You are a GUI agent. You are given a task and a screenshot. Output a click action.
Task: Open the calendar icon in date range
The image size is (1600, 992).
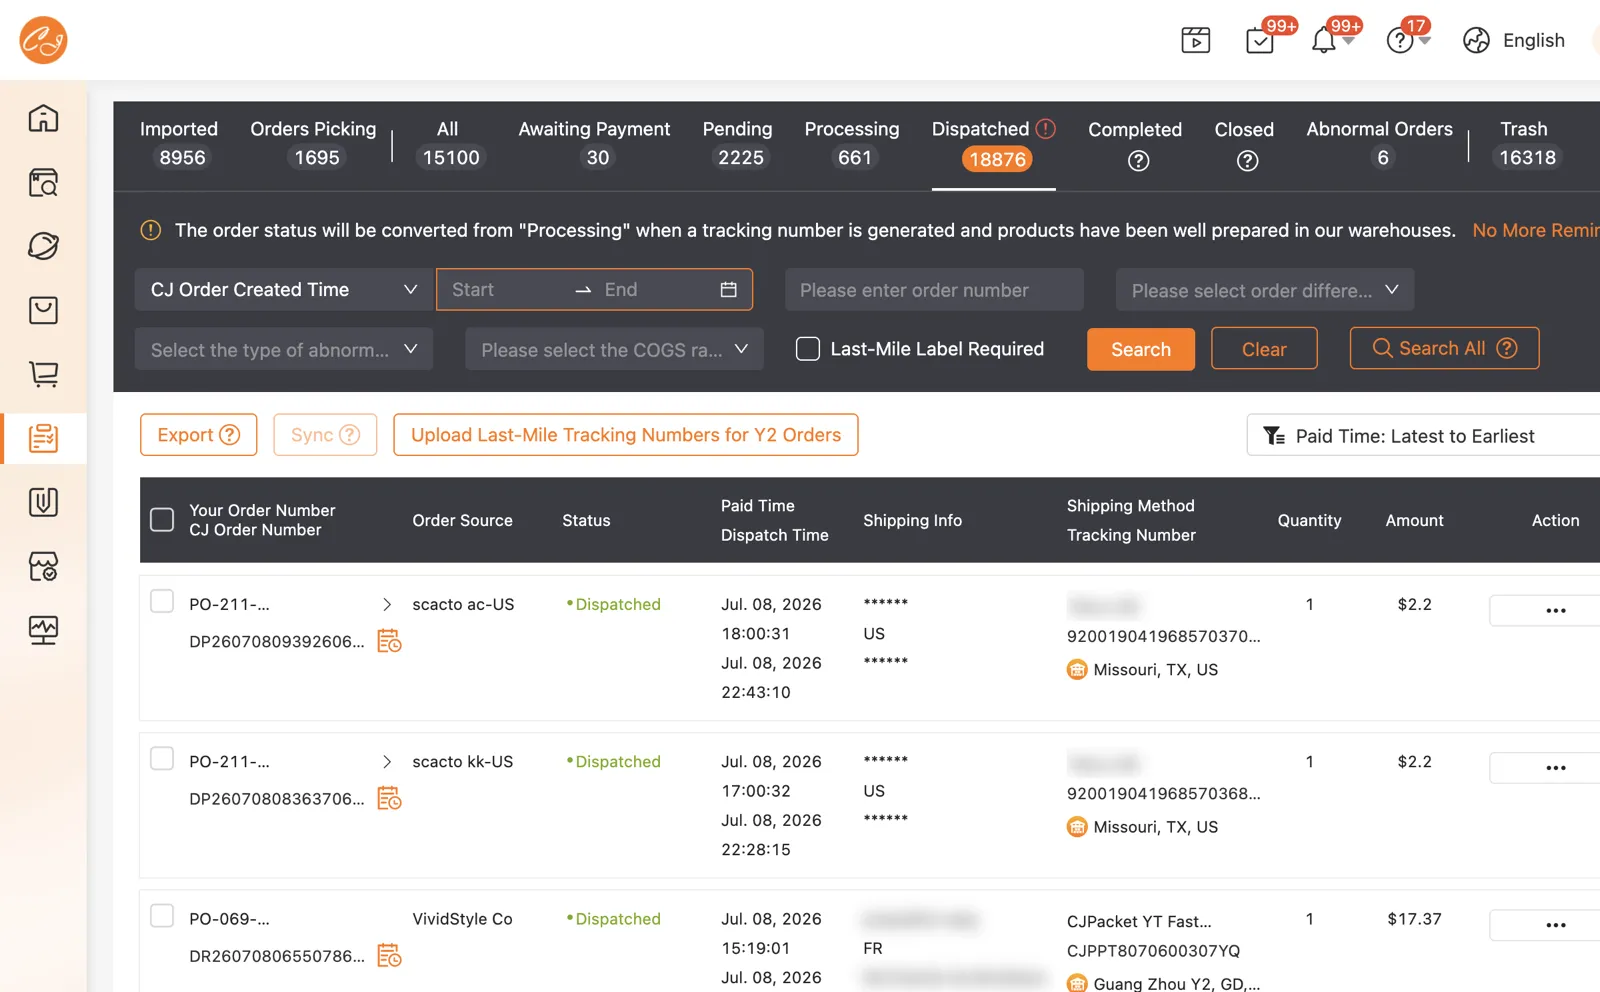pos(728,290)
